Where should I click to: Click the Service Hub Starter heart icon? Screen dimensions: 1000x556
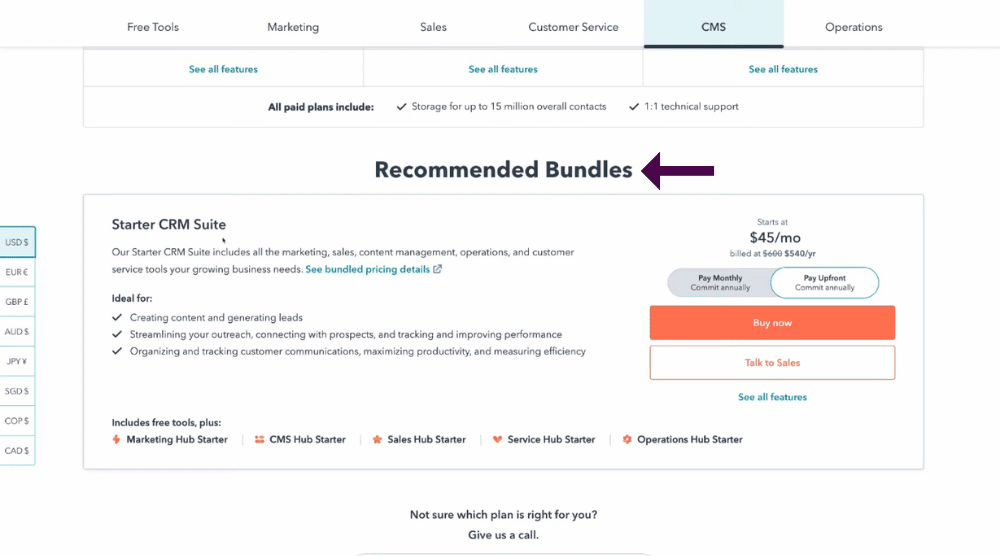click(x=497, y=439)
